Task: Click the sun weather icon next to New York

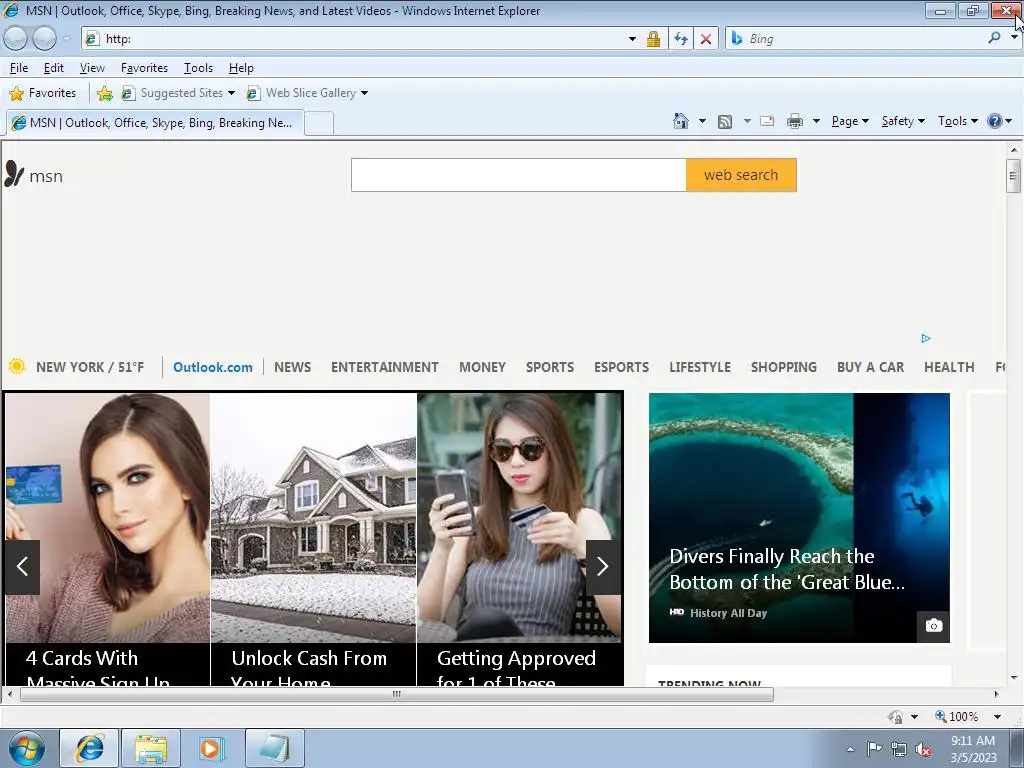Action: (17, 366)
